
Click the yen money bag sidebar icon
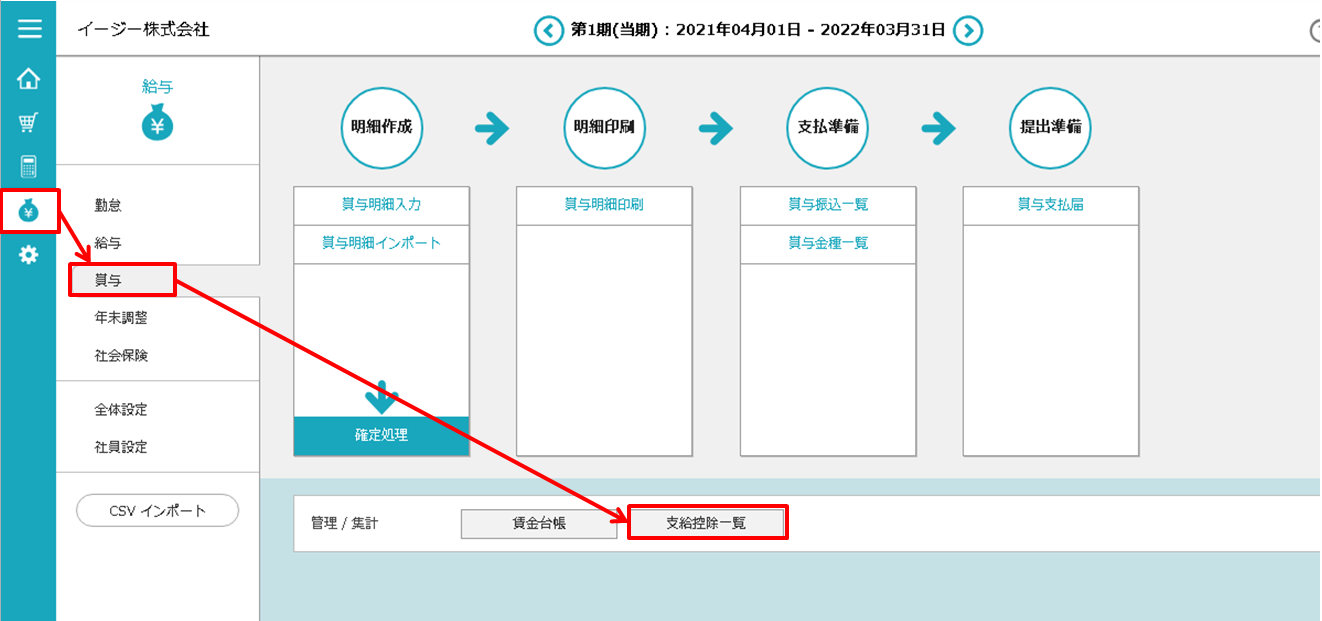(29, 211)
